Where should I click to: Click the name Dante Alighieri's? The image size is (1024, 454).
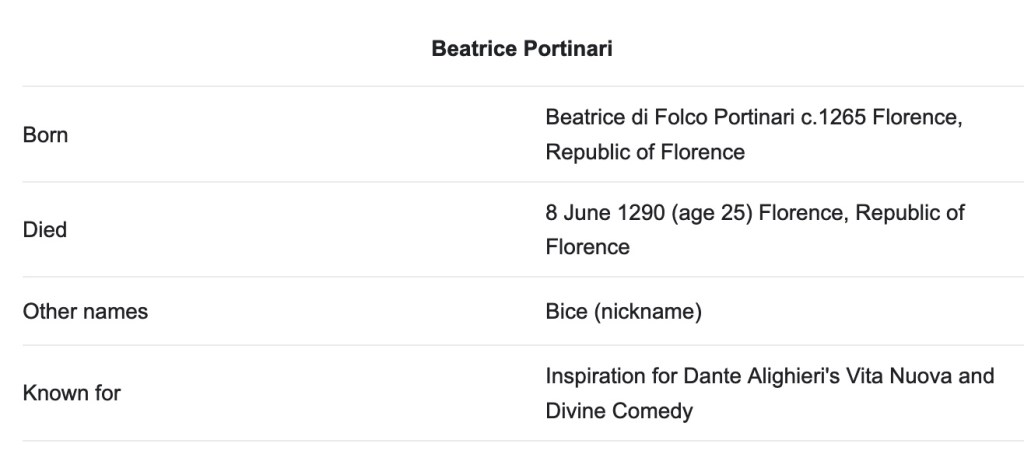click(x=751, y=376)
